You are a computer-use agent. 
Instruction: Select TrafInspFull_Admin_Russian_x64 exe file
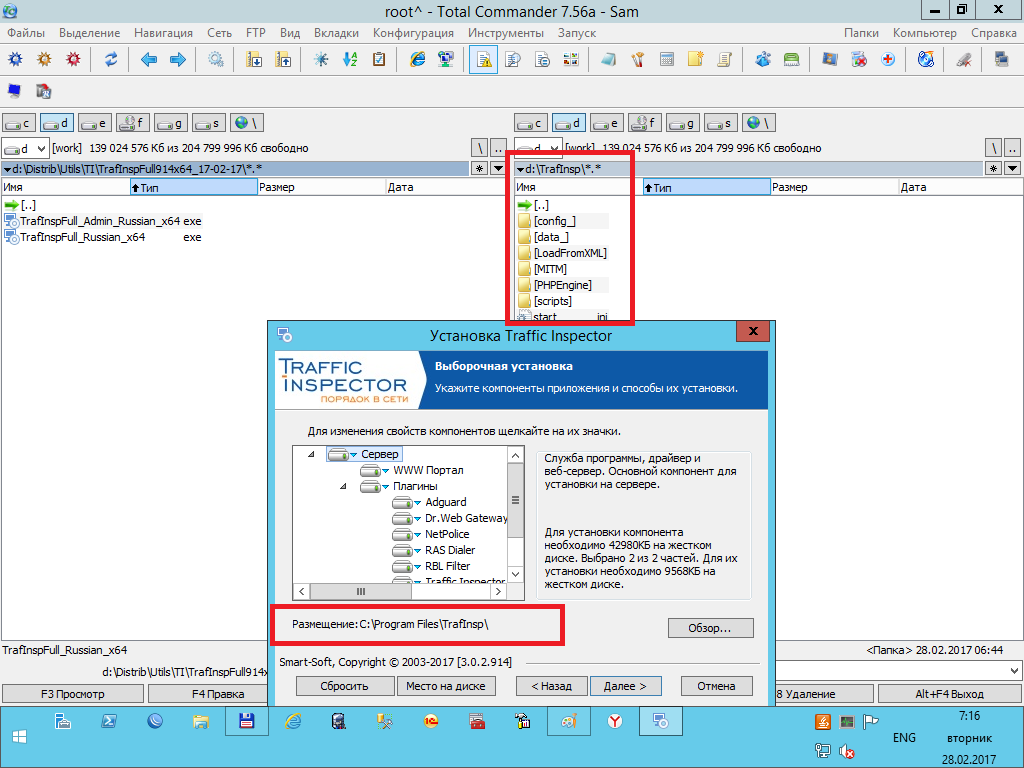[103, 221]
